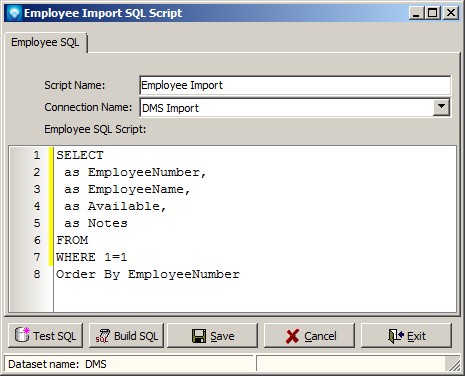Click the 'Dataset name: DMS' status text
465x376 pixels.
57,364
